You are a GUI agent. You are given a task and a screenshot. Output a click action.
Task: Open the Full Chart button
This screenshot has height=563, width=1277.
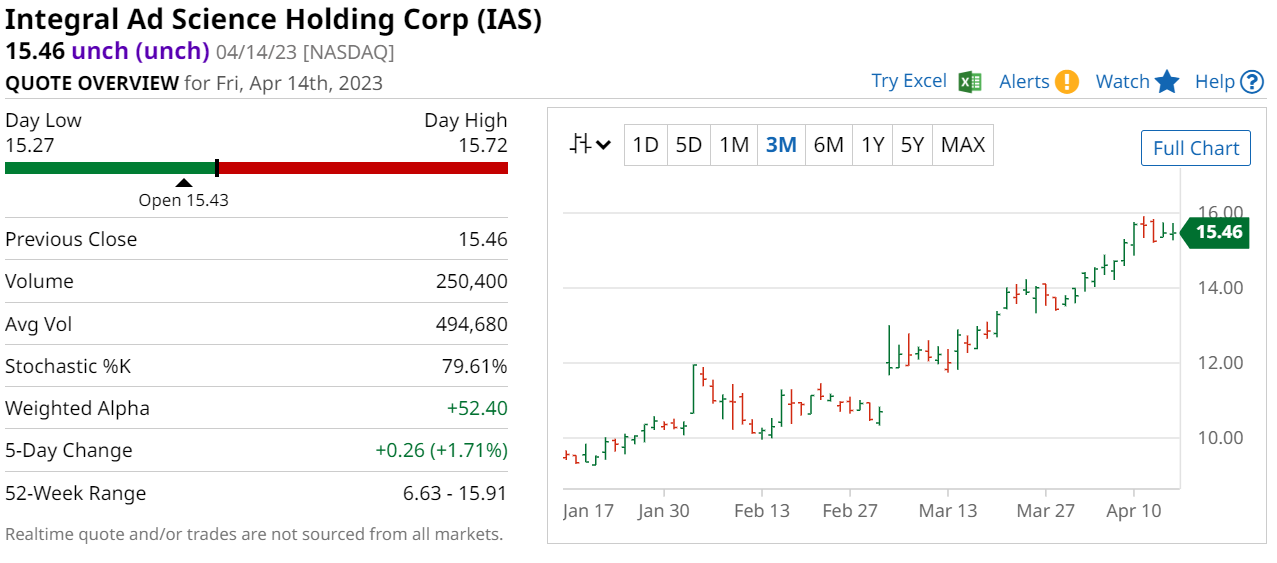tap(1196, 148)
